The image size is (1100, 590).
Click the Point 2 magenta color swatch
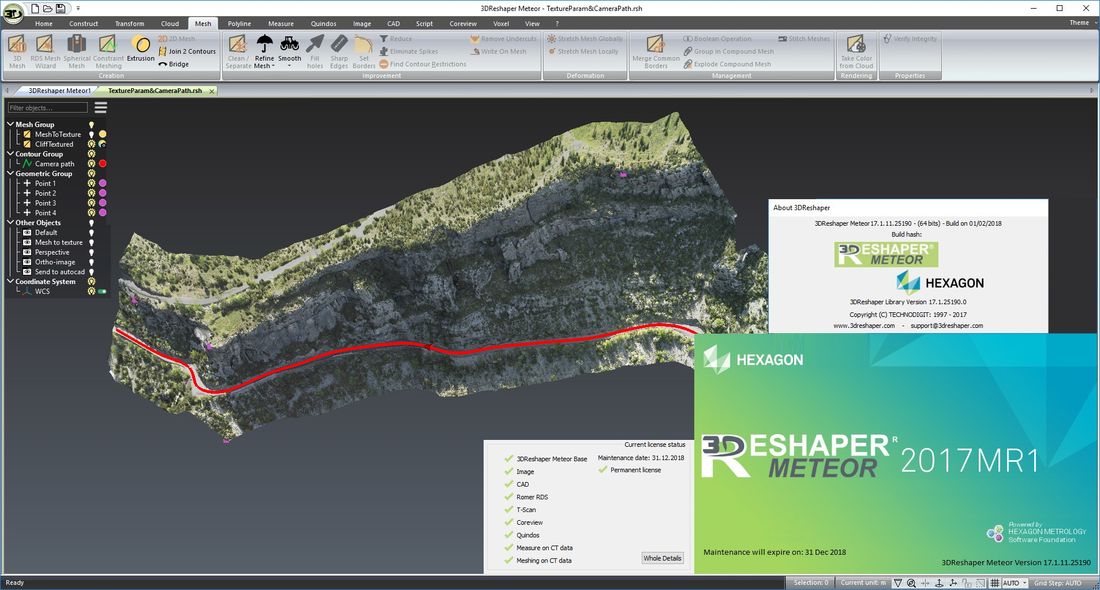point(102,193)
